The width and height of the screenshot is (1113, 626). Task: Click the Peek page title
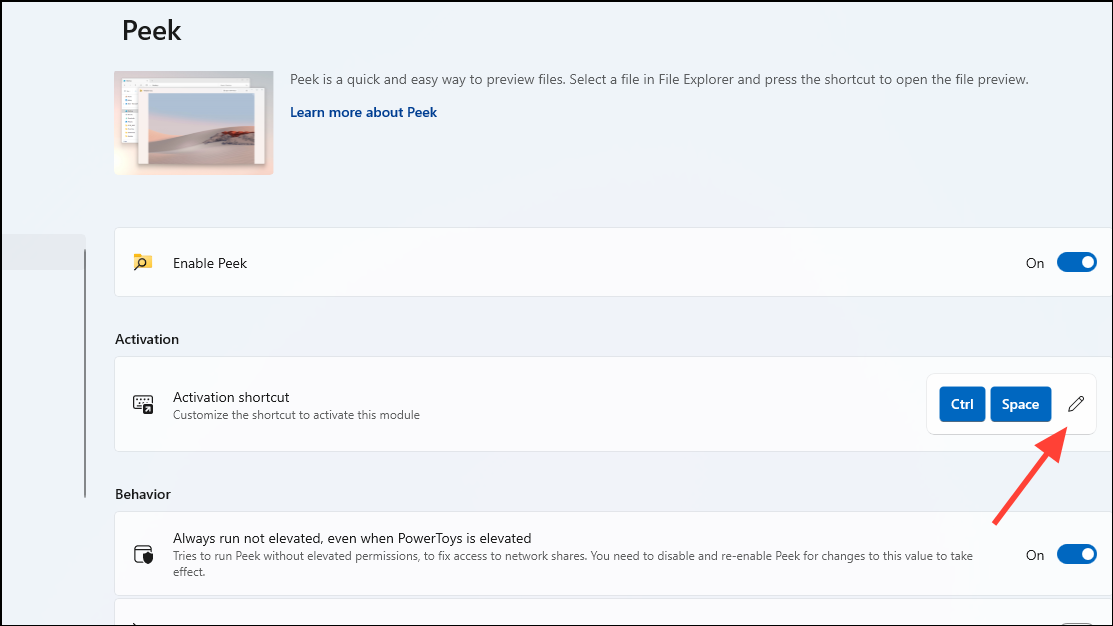(151, 31)
